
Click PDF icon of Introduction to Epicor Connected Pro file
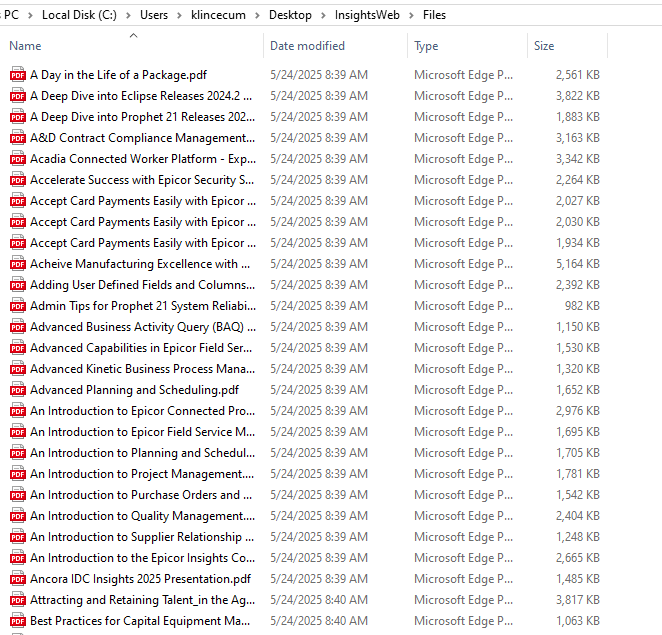[18, 411]
